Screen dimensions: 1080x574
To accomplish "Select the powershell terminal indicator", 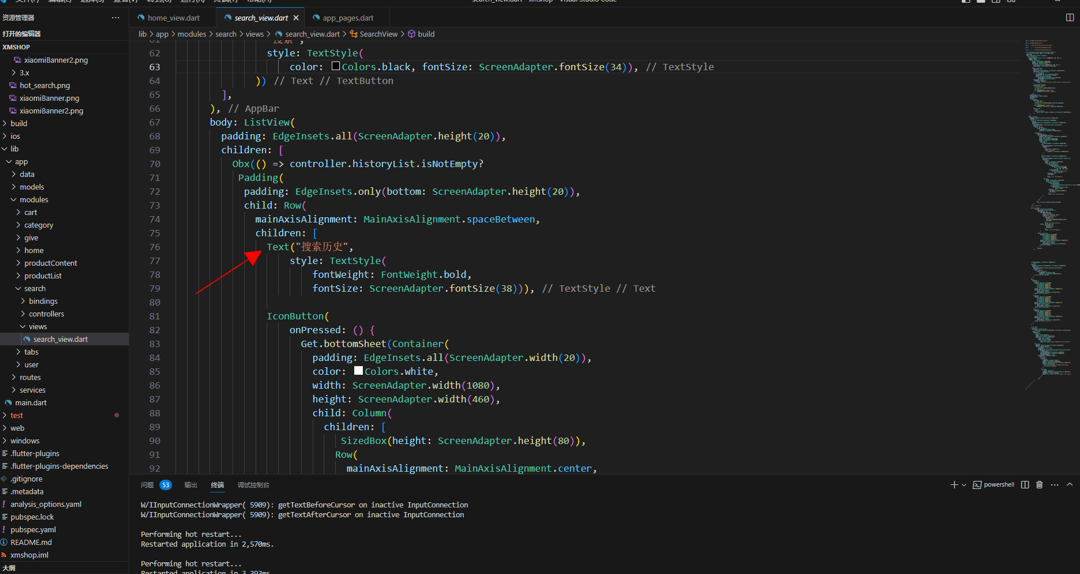I will coord(993,485).
